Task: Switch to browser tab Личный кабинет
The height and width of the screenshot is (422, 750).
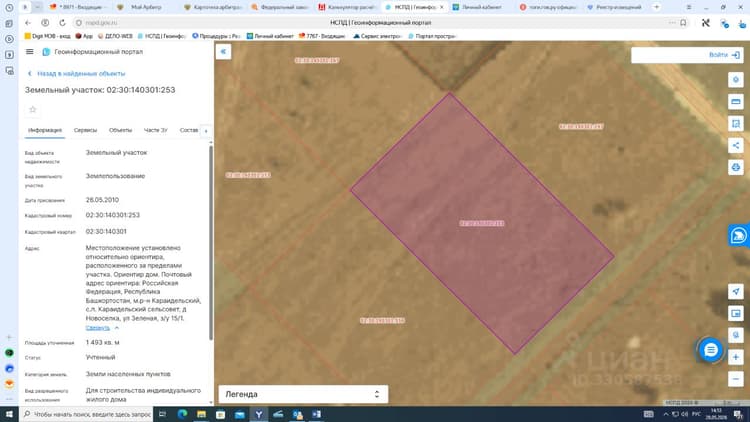Action: pos(484,7)
